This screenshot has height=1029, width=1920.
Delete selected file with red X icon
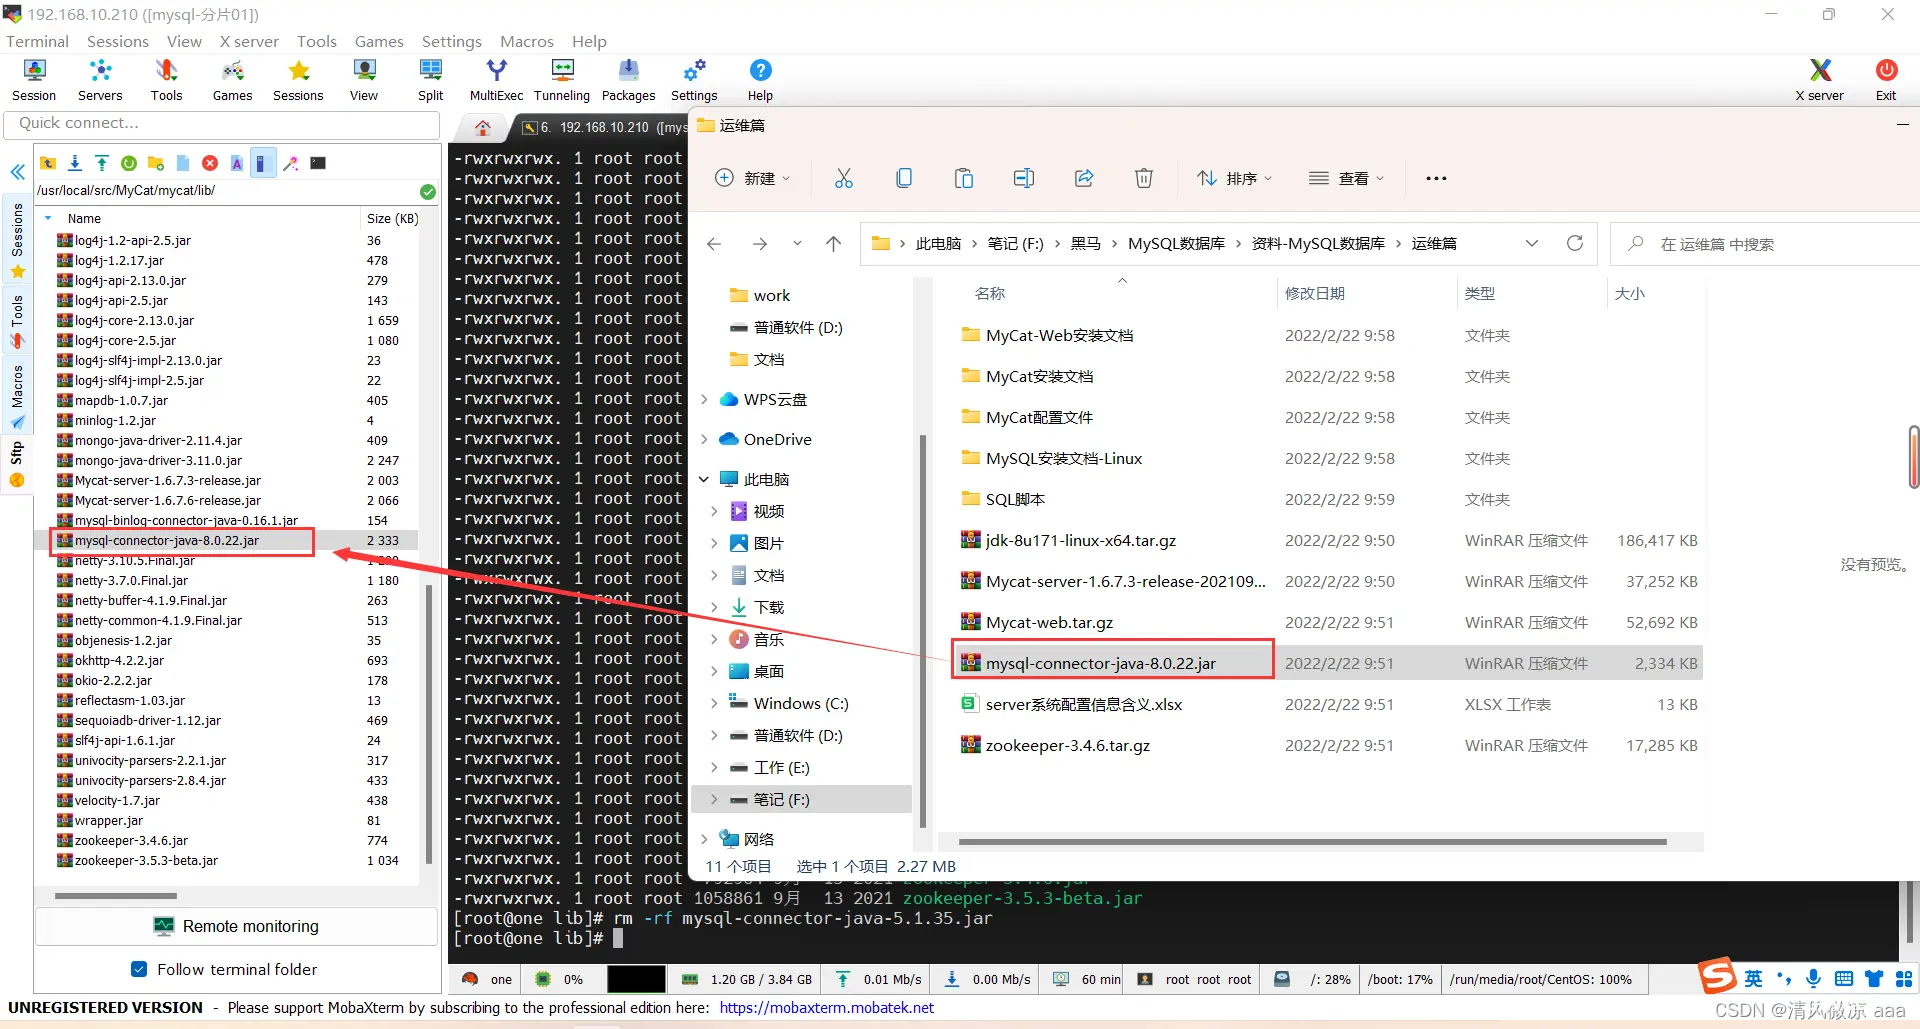(210, 163)
